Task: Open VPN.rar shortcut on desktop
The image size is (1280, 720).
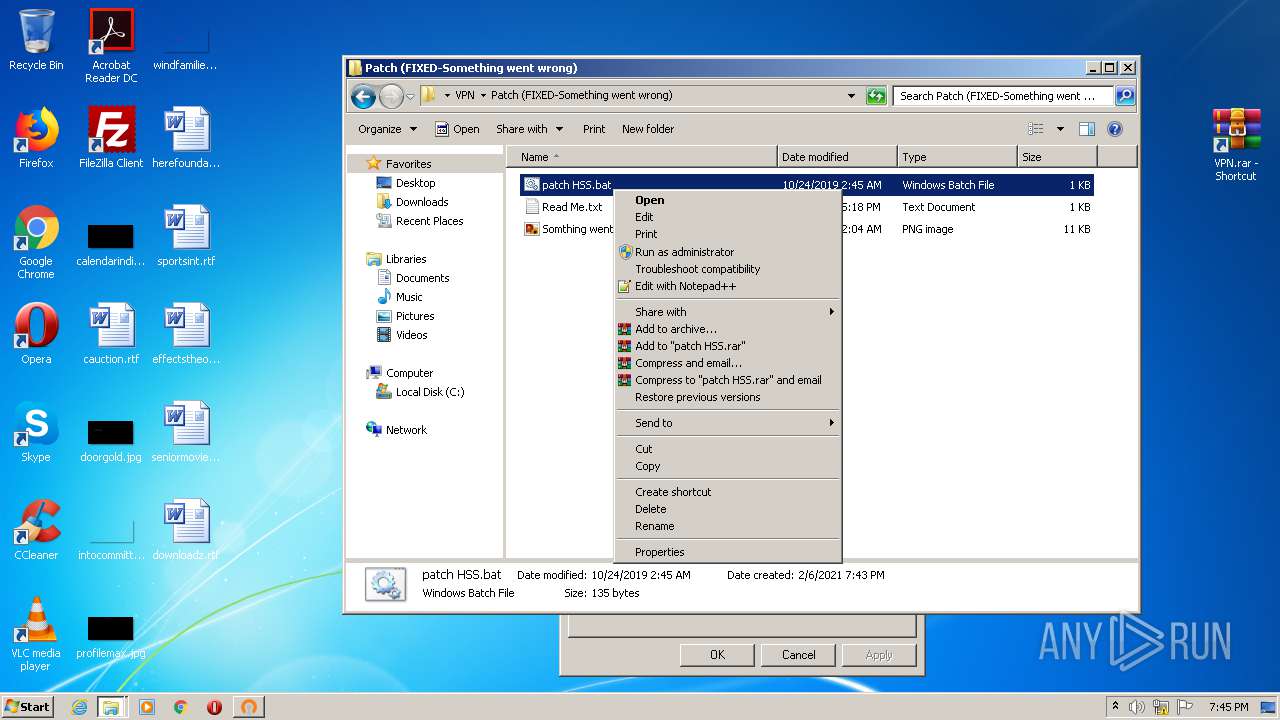Action: [1236, 144]
